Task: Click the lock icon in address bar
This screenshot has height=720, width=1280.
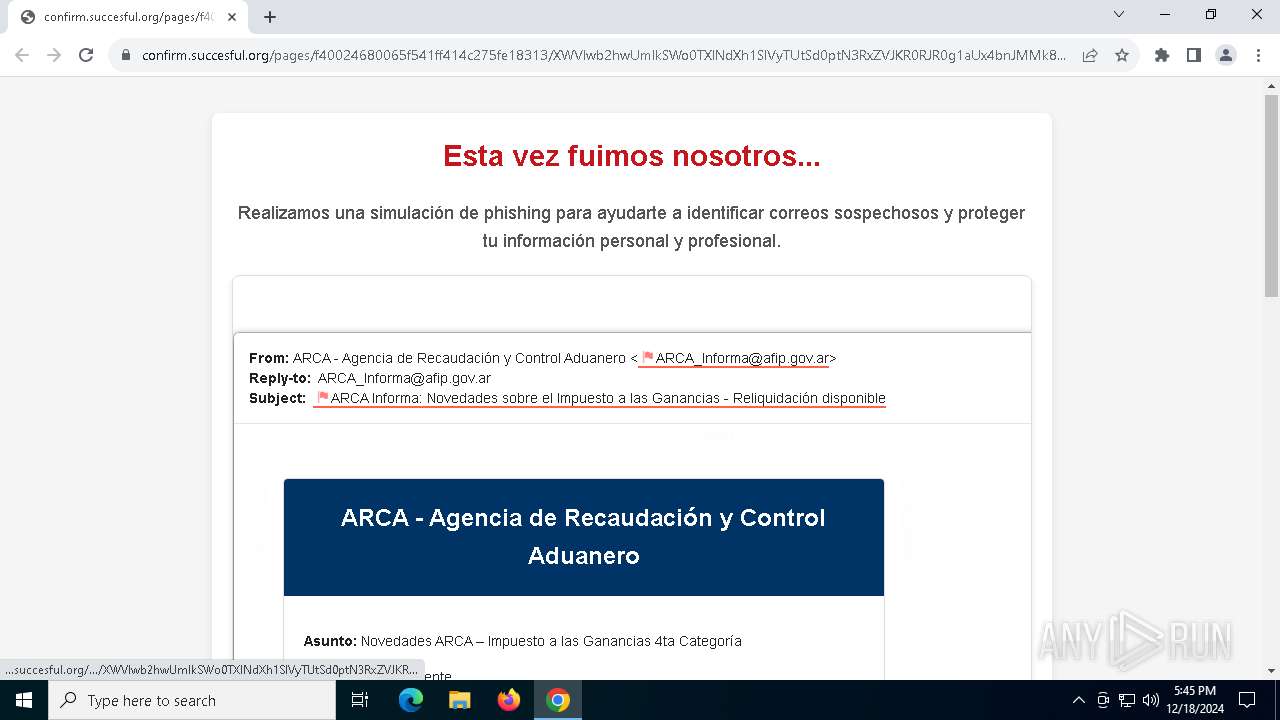Action: pyautogui.click(x=126, y=55)
